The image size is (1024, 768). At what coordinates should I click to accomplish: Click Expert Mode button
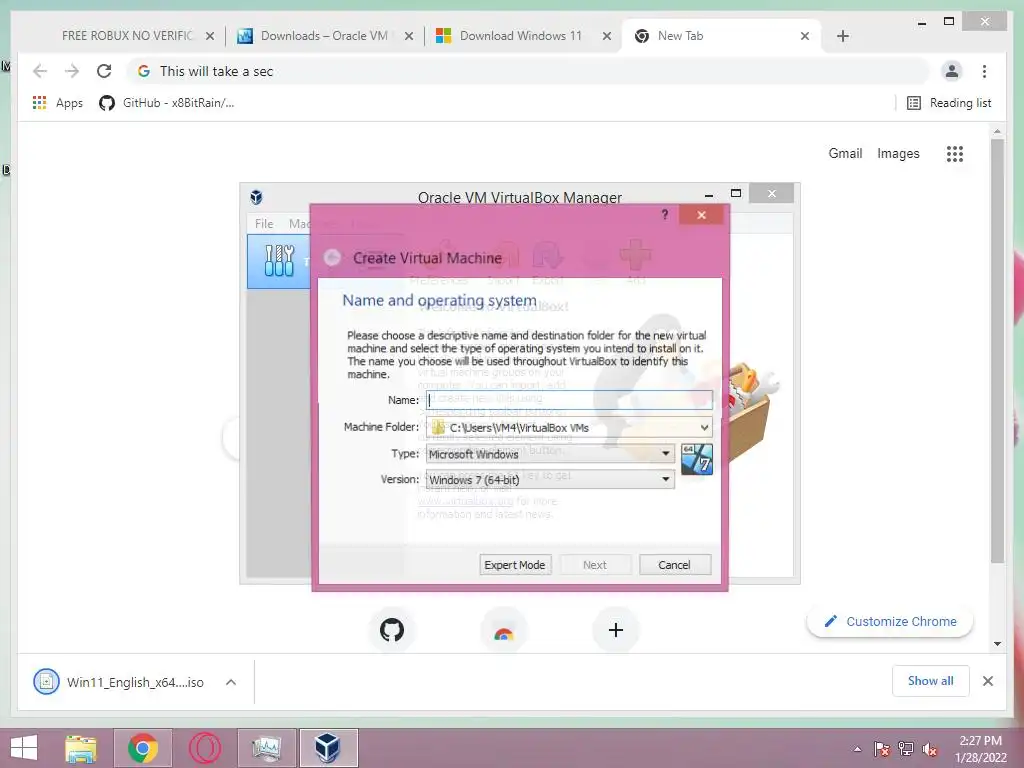point(515,564)
